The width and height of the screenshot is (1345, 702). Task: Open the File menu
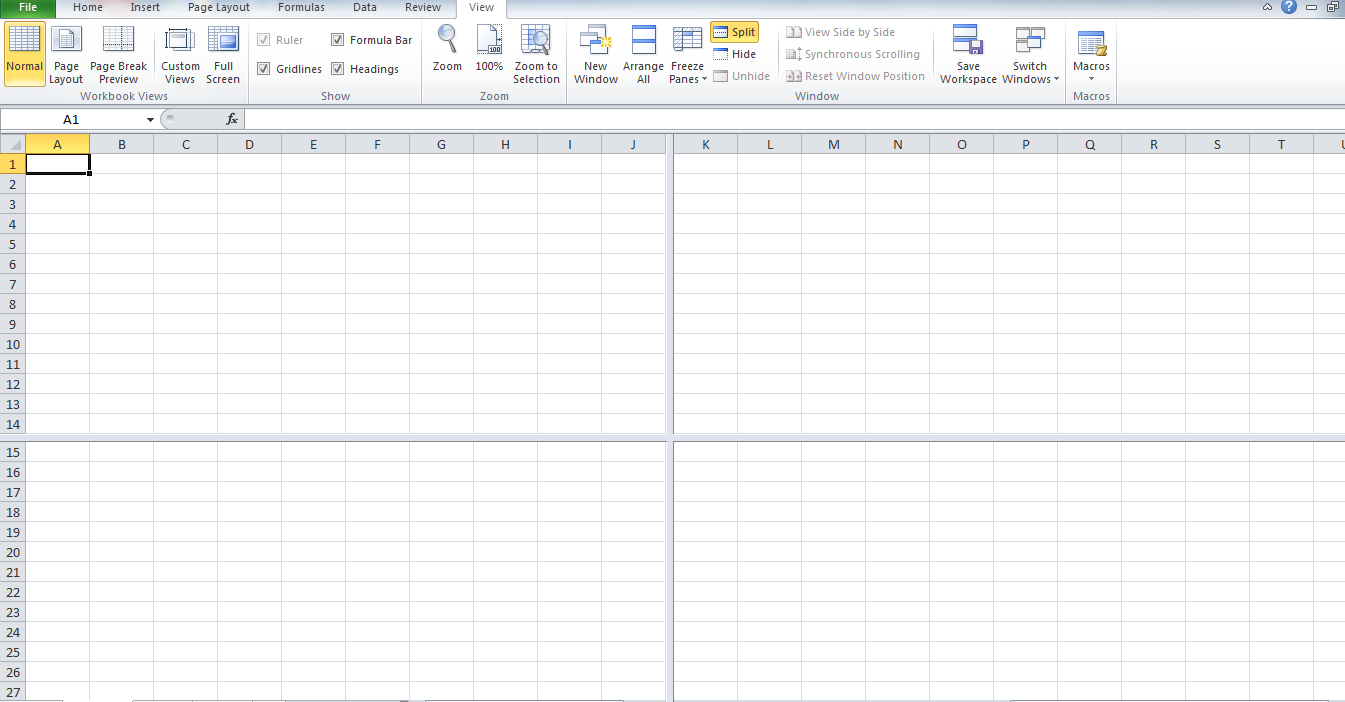point(27,8)
